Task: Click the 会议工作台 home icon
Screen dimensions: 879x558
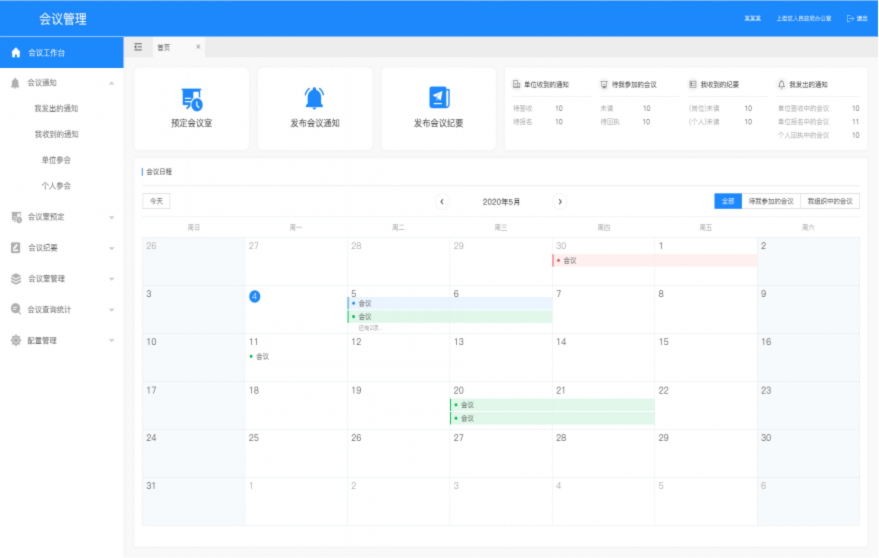Action: coord(15,52)
